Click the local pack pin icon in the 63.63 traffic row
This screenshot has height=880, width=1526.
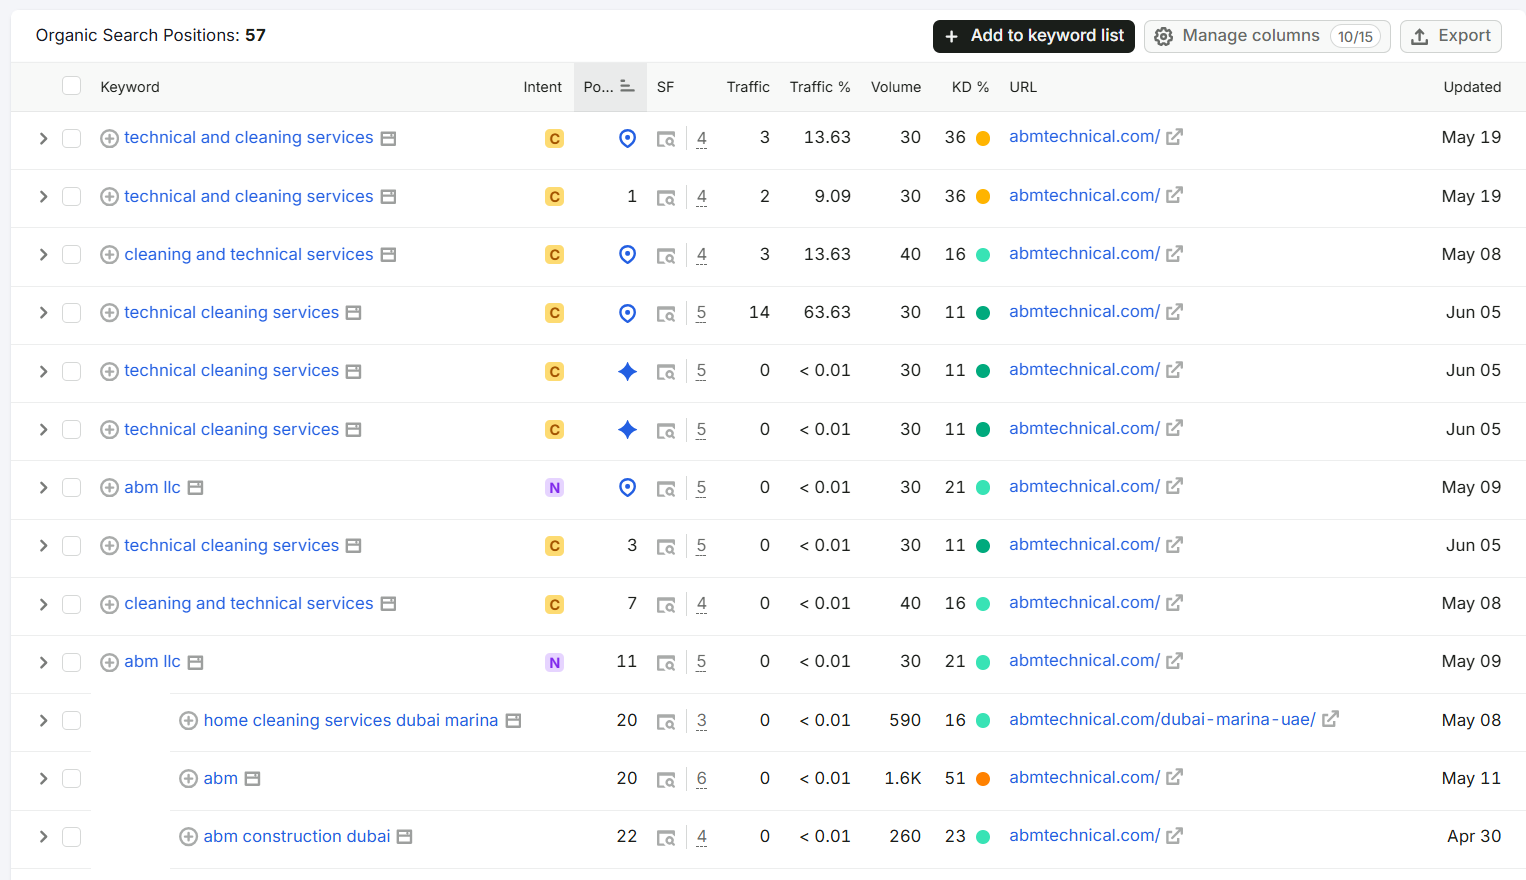click(x=627, y=313)
